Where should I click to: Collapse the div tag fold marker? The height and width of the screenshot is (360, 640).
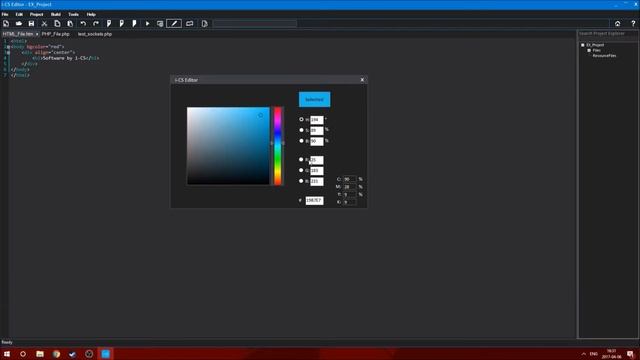[8, 53]
